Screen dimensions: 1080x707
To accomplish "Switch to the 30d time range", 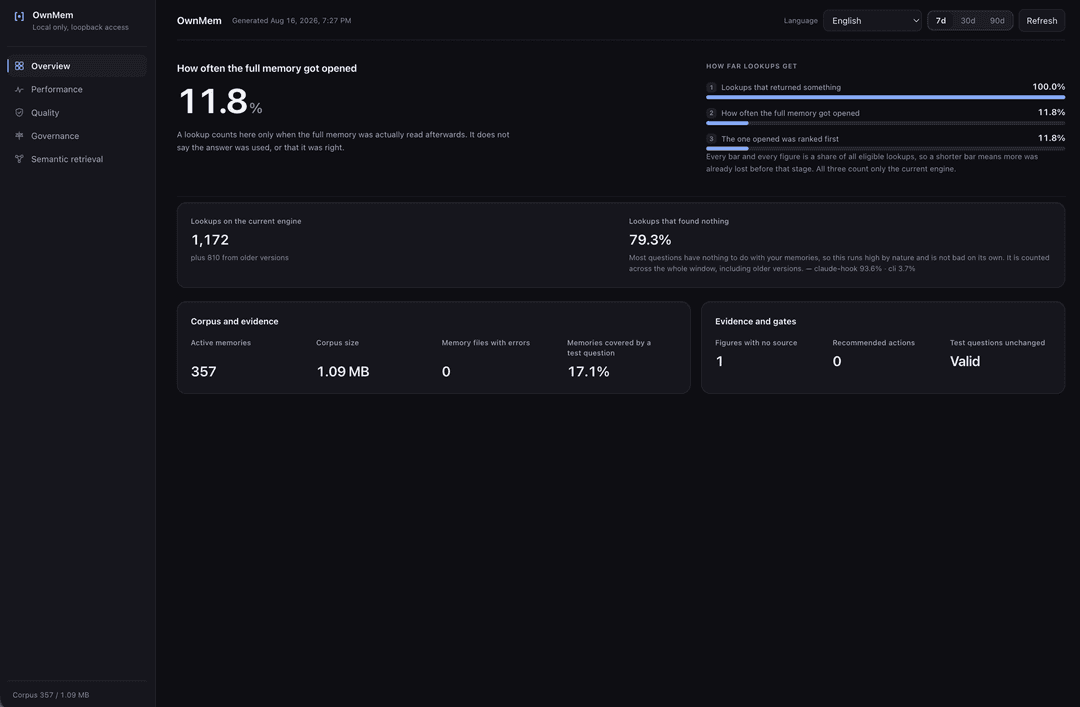I will [968, 21].
